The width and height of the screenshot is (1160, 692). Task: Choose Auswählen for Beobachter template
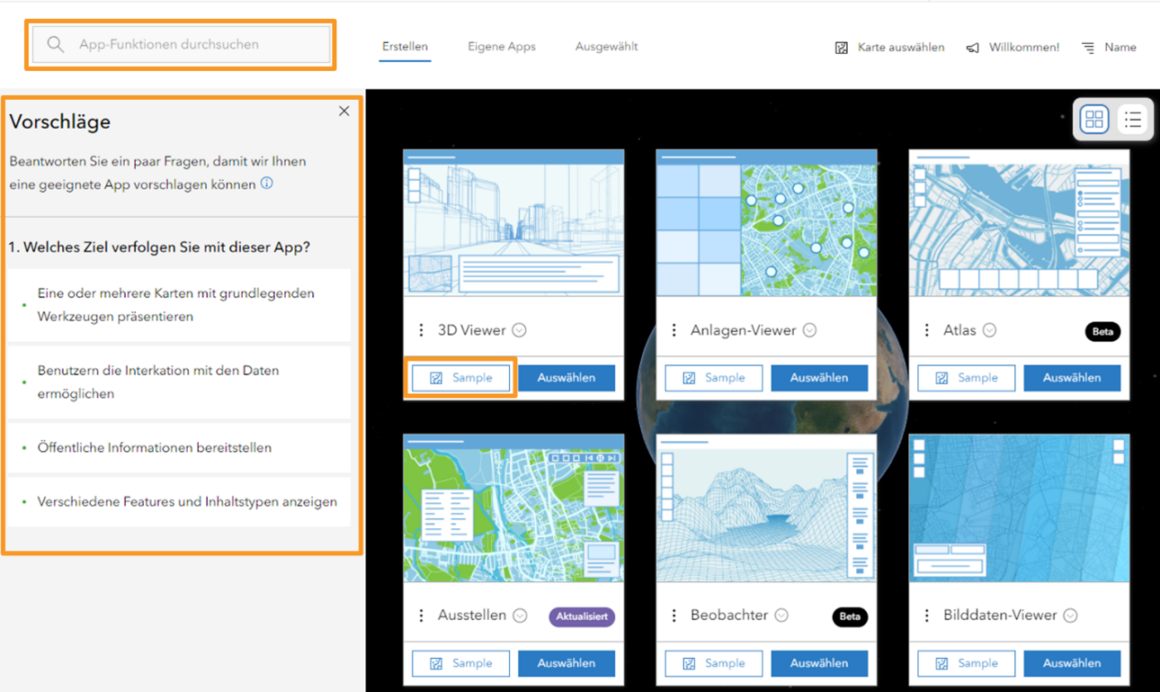pos(819,663)
